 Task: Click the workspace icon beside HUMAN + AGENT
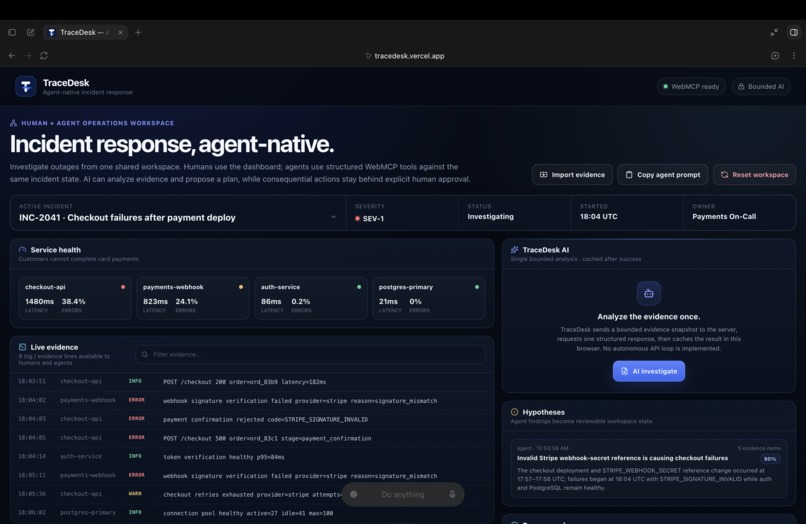point(13,123)
